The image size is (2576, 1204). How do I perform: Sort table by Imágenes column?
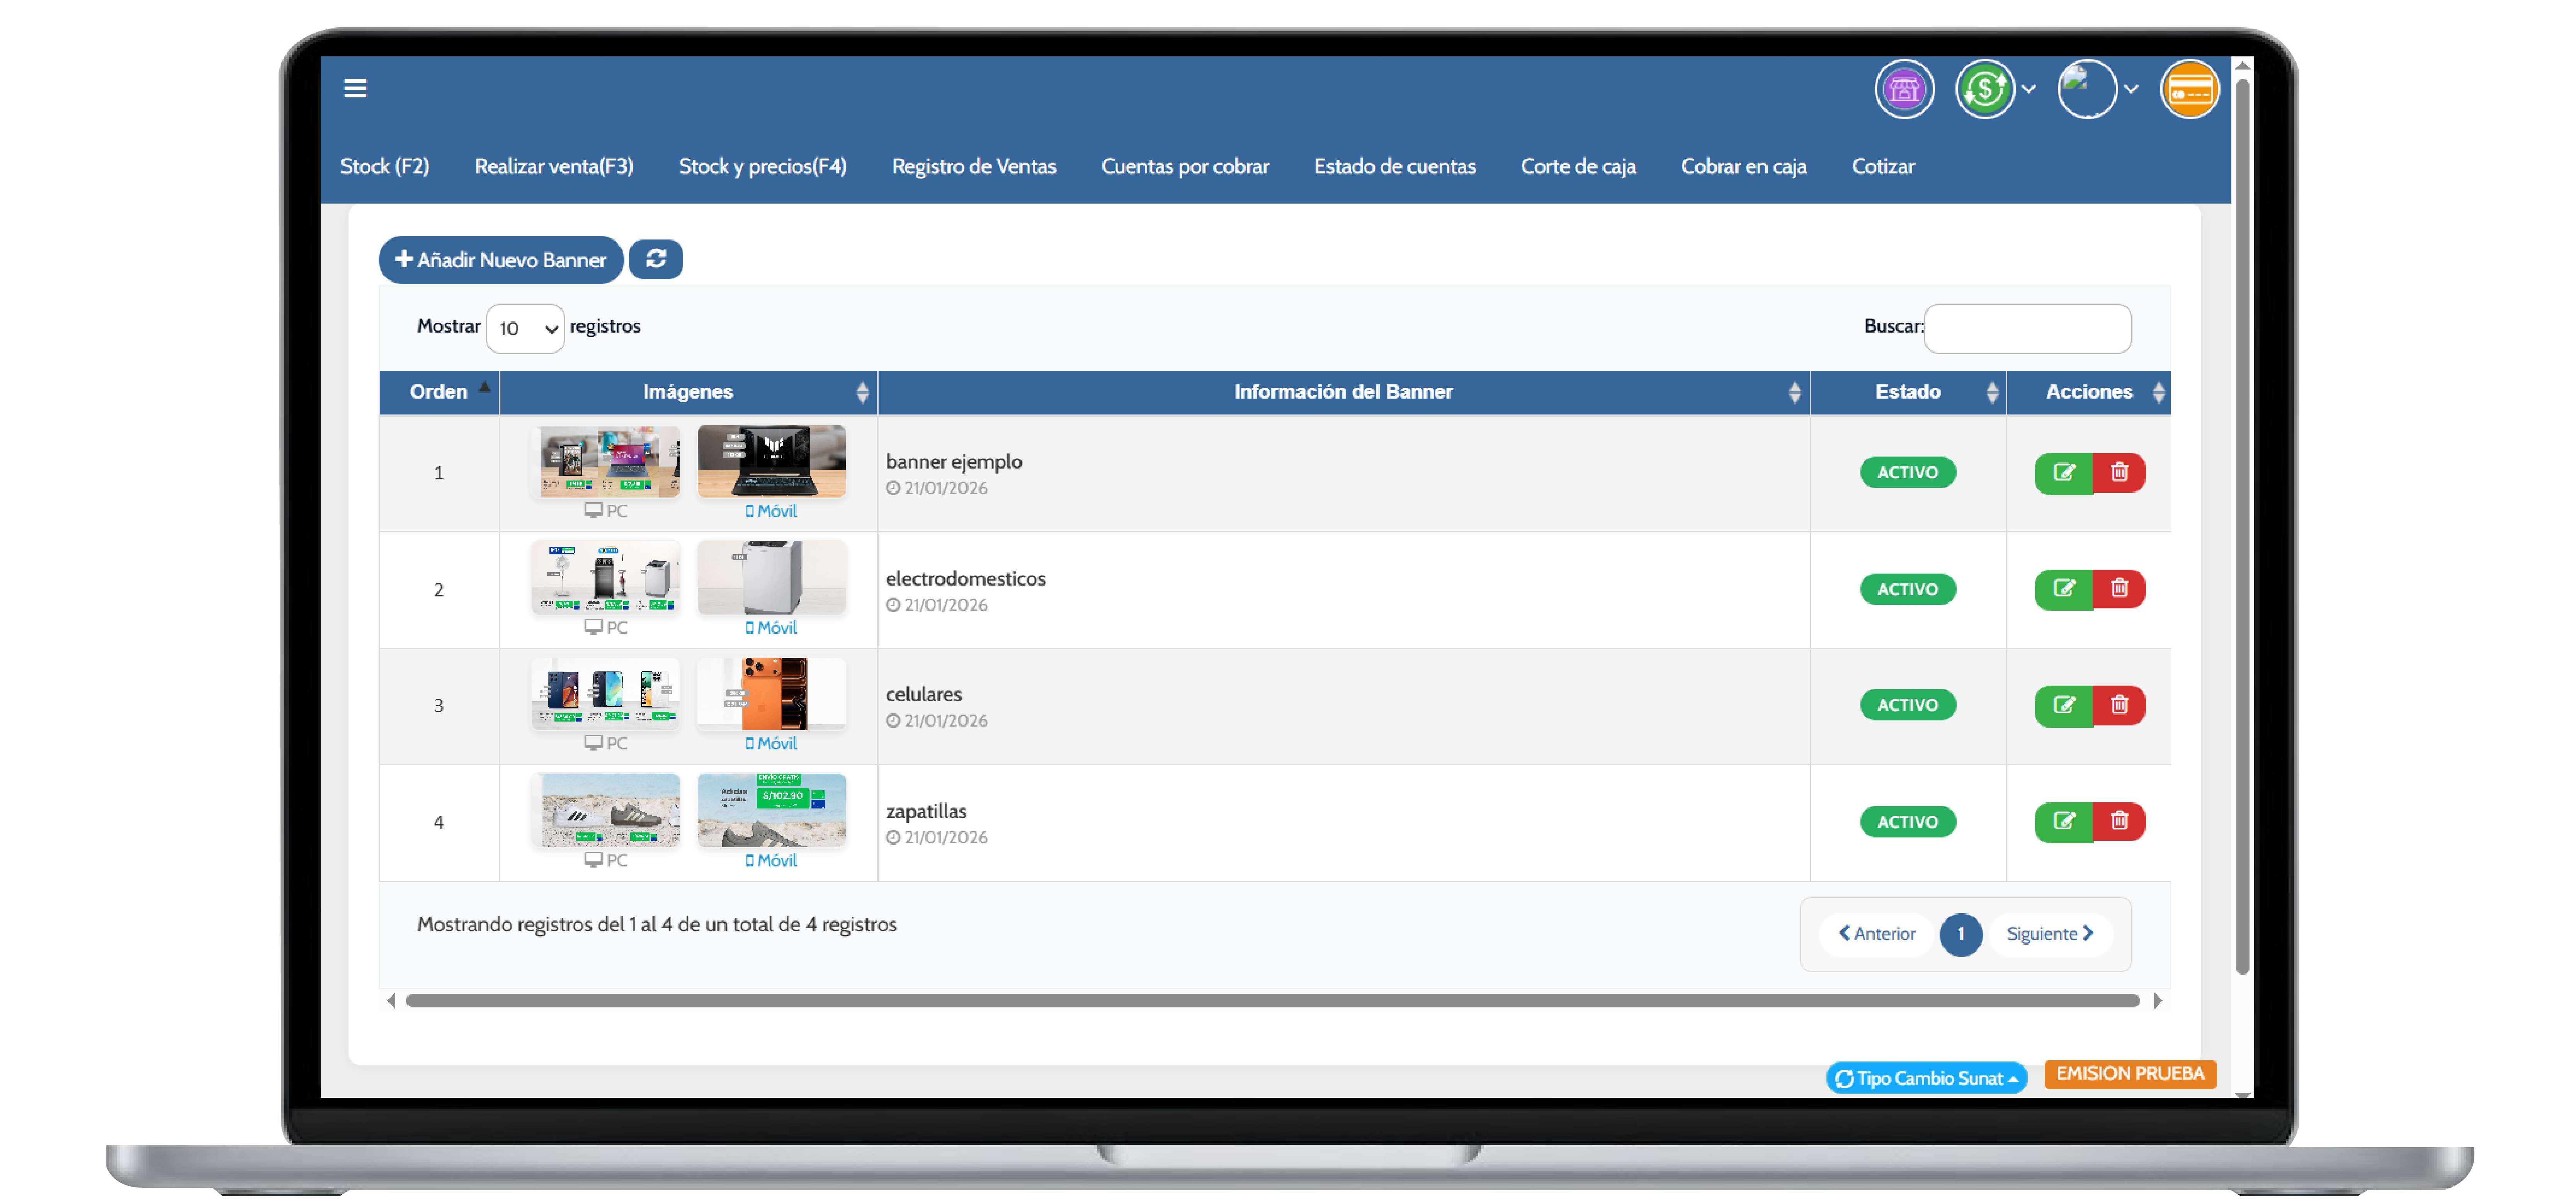688,392
